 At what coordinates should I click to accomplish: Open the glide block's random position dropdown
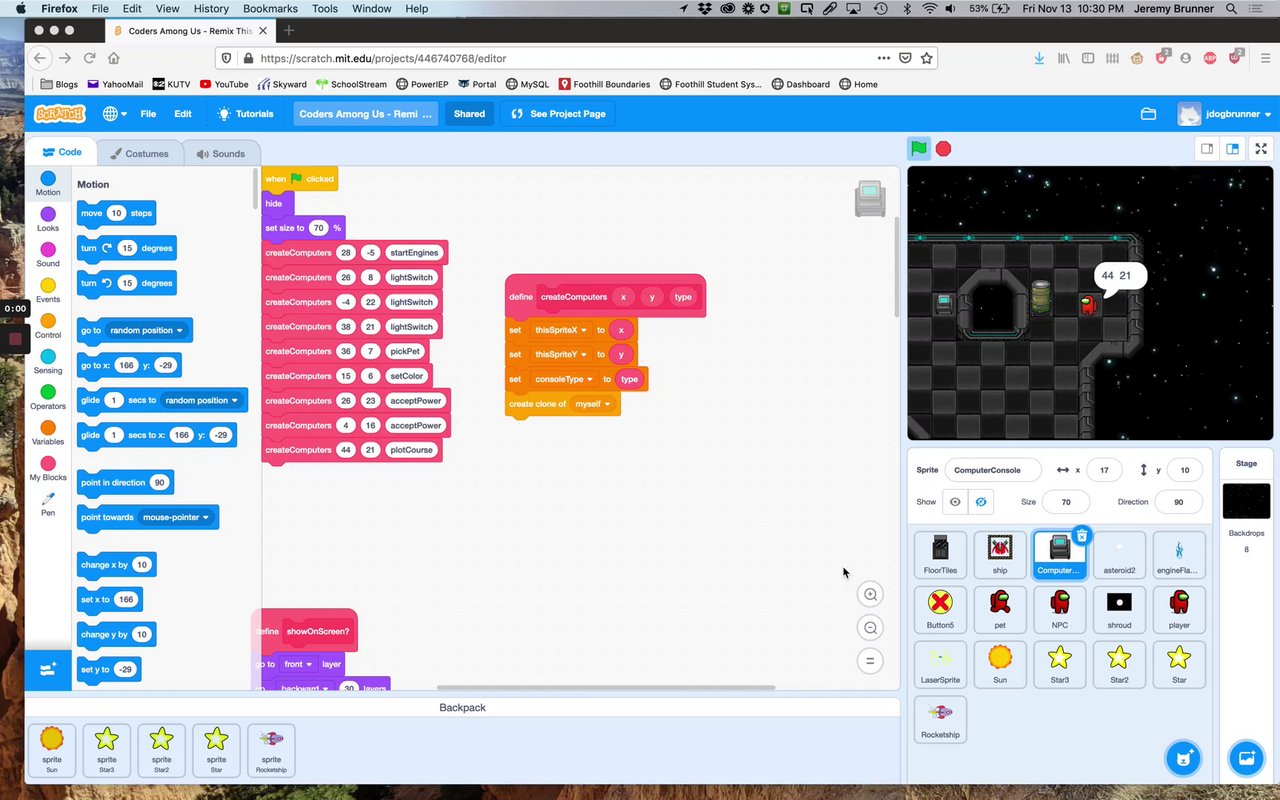[202, 401]
